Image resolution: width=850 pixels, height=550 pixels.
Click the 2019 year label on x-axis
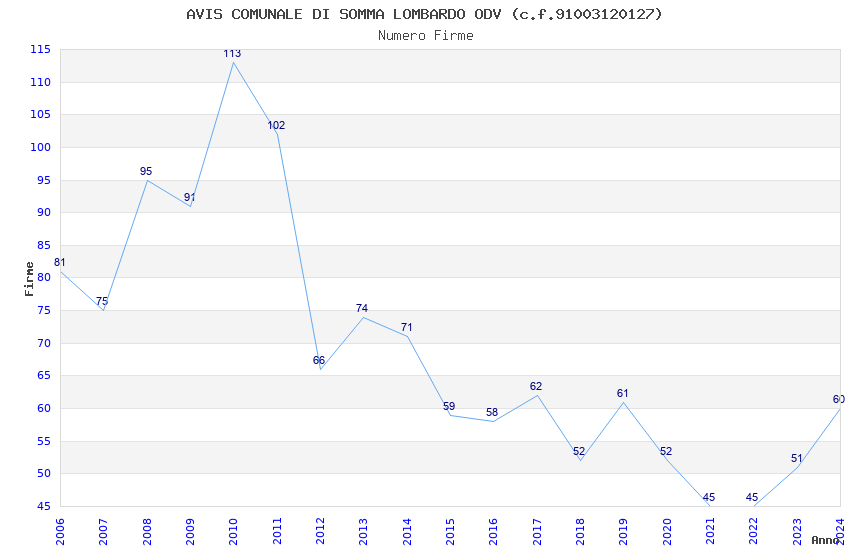623,531
